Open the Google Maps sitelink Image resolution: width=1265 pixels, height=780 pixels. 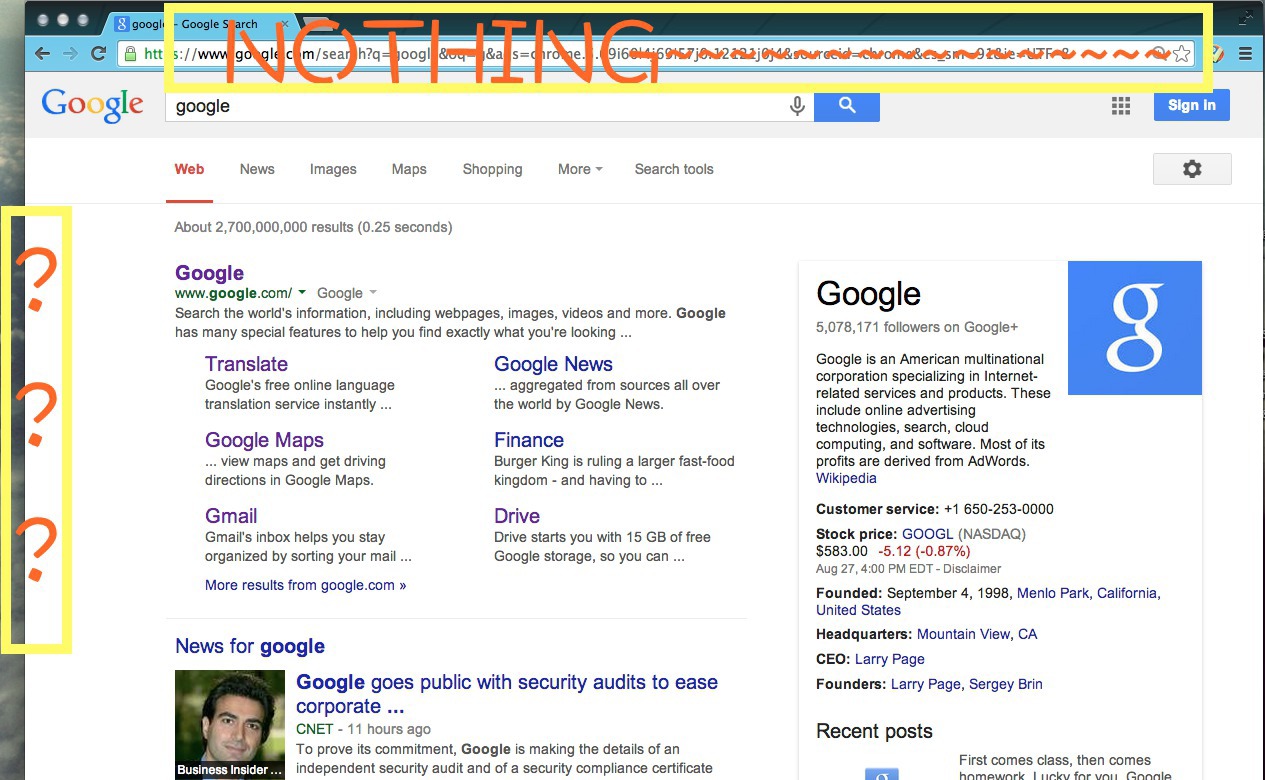264,440
